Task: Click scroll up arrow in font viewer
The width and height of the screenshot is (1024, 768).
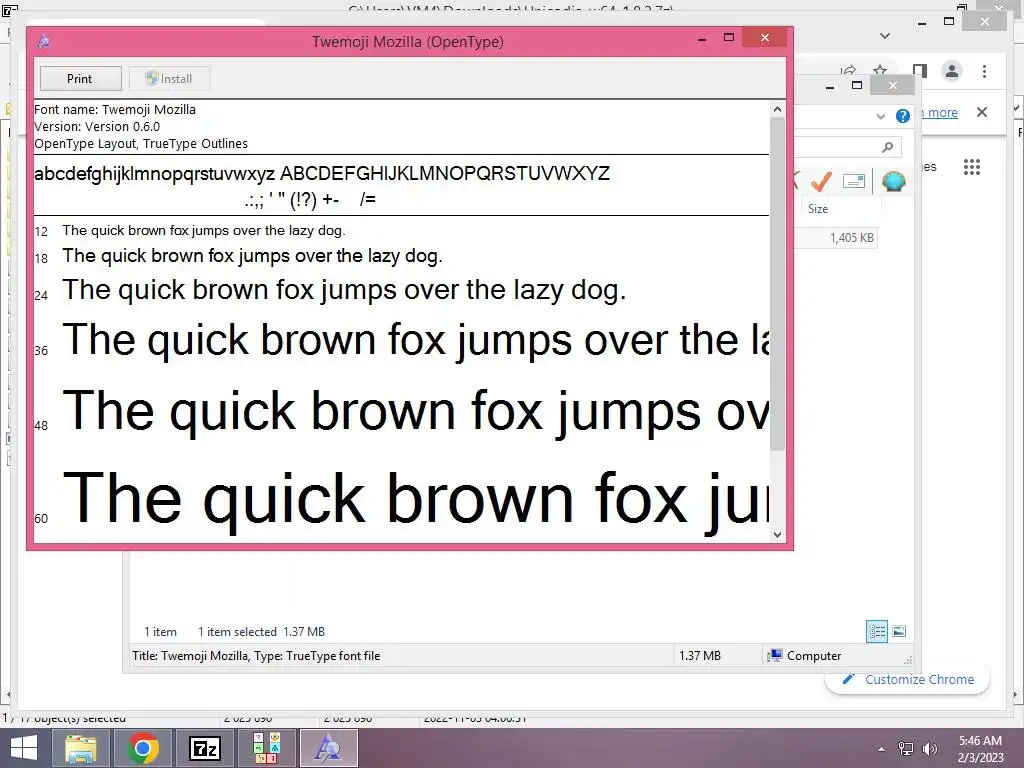Action: 777,110
